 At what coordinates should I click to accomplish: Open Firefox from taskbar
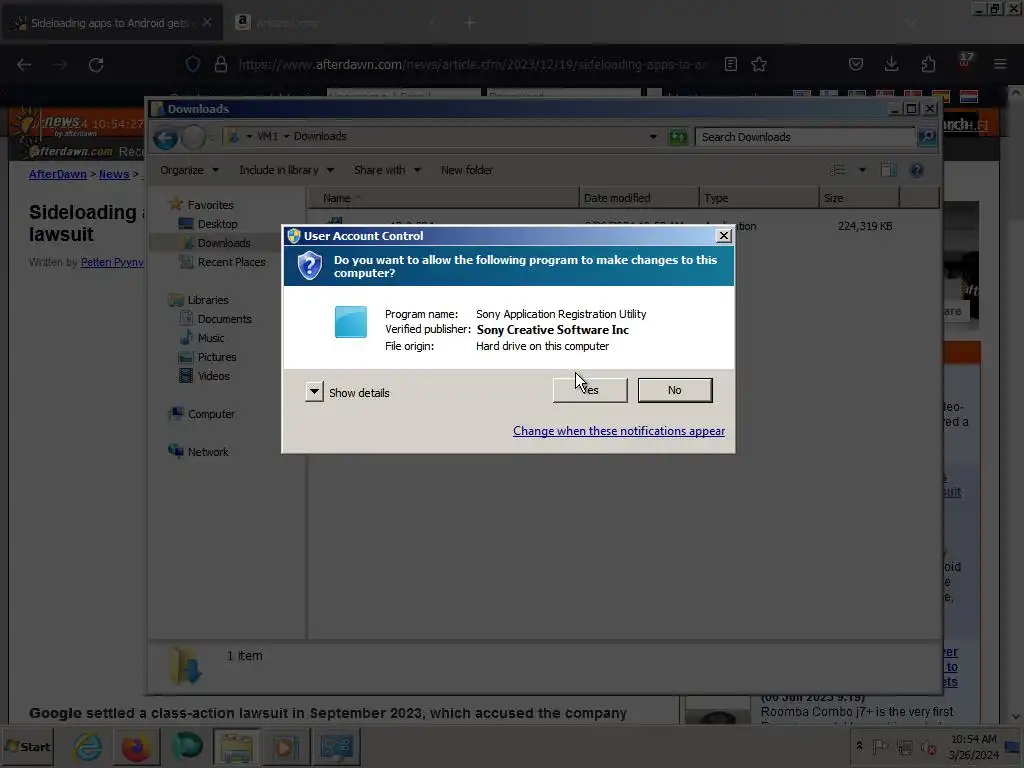(136, 746)
